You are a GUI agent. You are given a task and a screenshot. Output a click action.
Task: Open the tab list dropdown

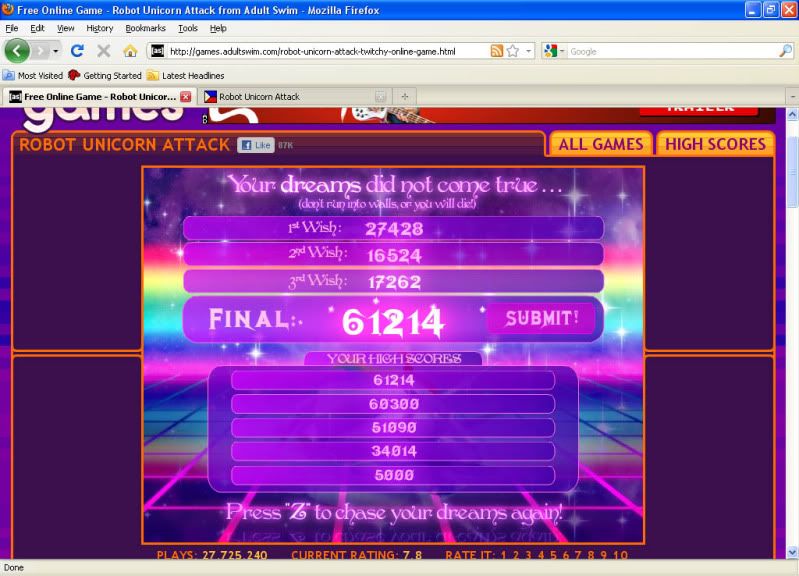[x=792, y=96]
